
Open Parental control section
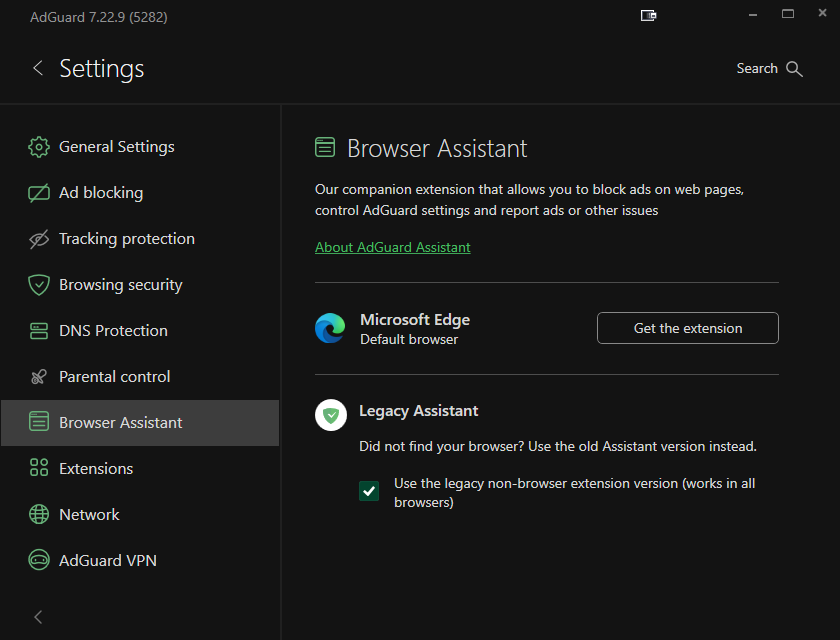pyautogui.click(x=140, y=377)
